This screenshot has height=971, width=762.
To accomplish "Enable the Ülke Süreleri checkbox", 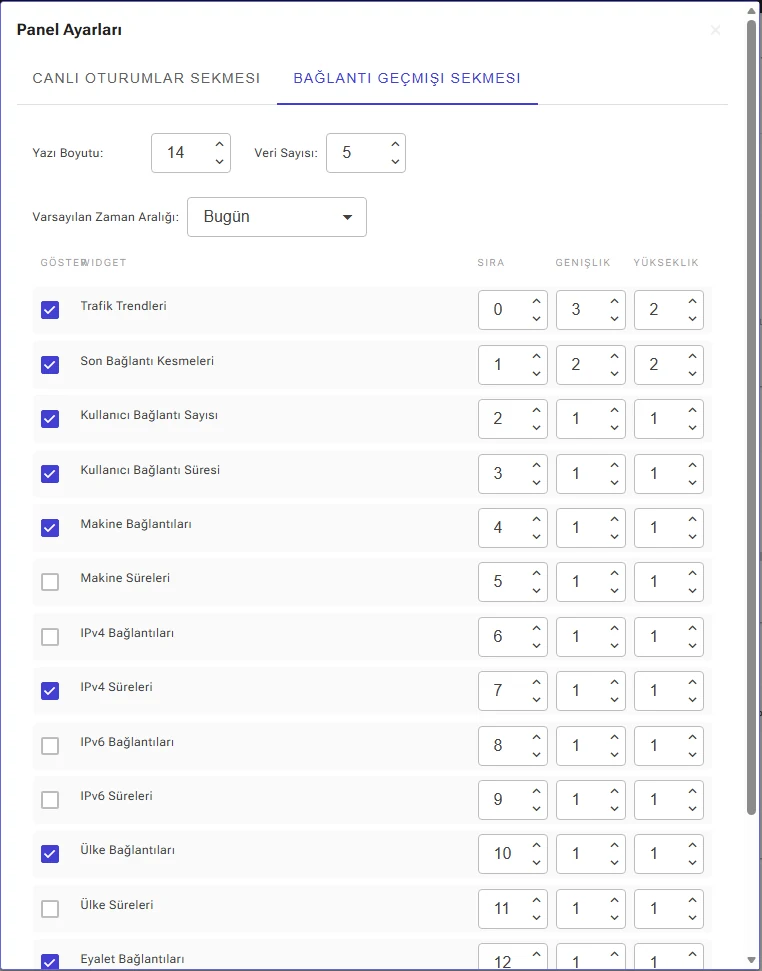I will click(x=50, y=908).
